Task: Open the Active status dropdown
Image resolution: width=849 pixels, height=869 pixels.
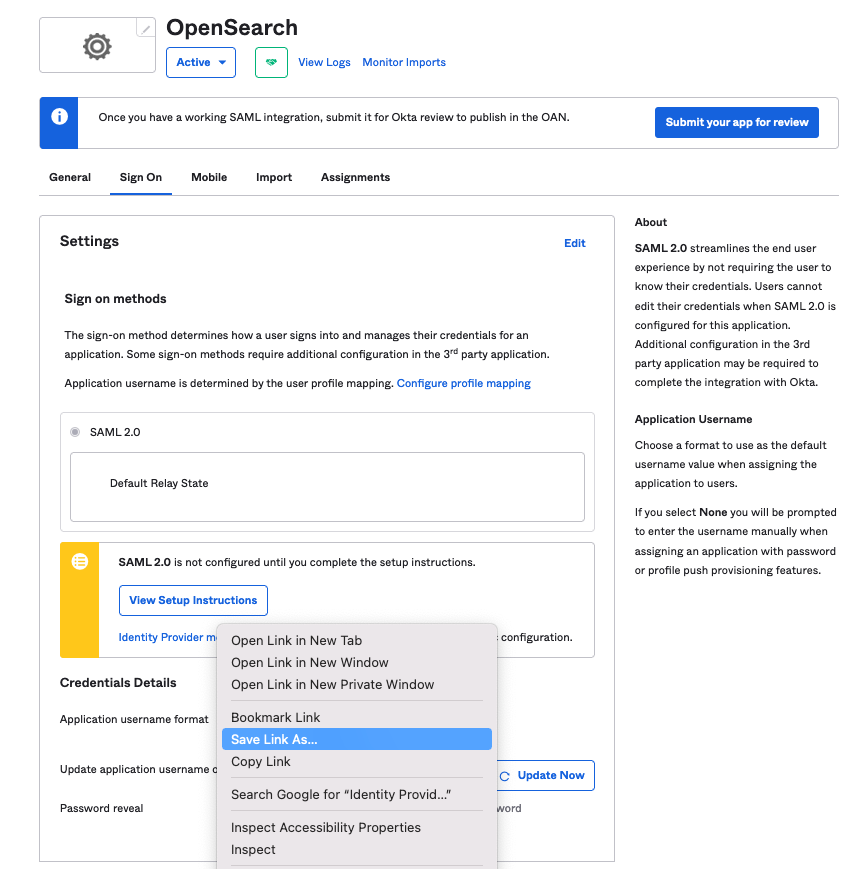Action: 200,62
